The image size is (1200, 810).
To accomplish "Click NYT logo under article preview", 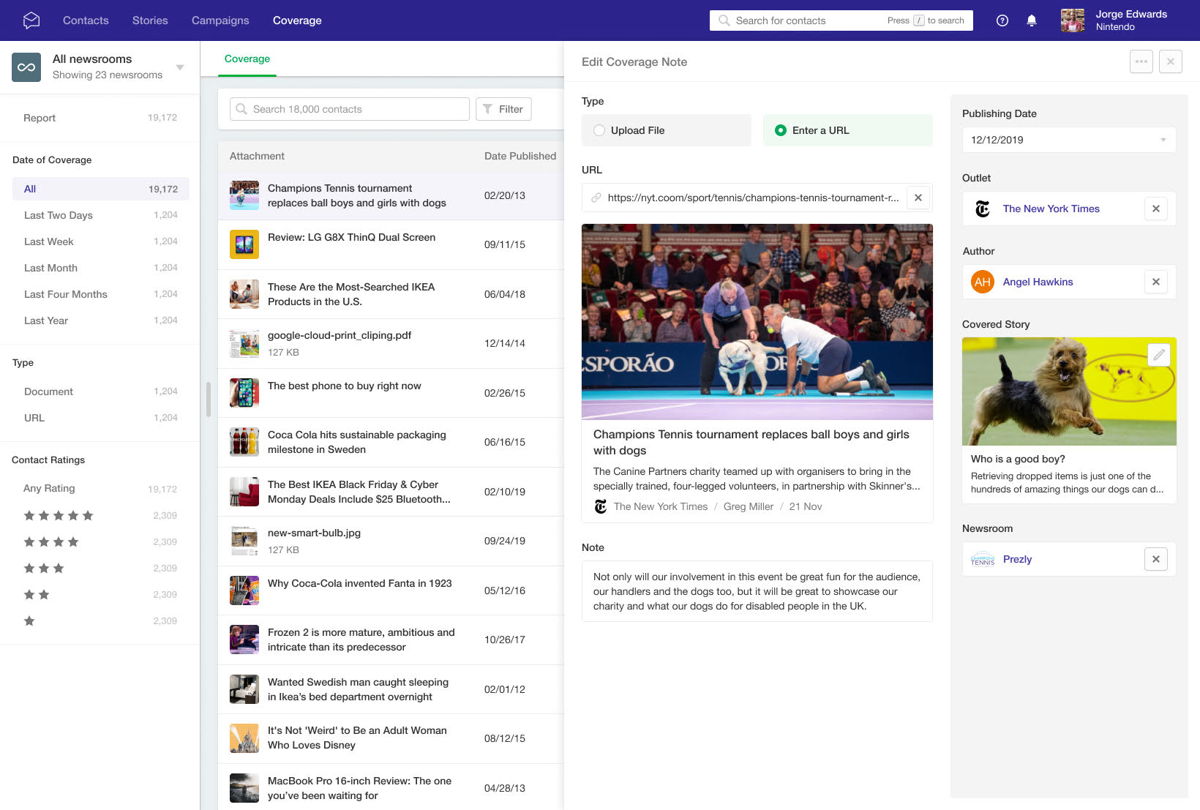I will 600,507.
